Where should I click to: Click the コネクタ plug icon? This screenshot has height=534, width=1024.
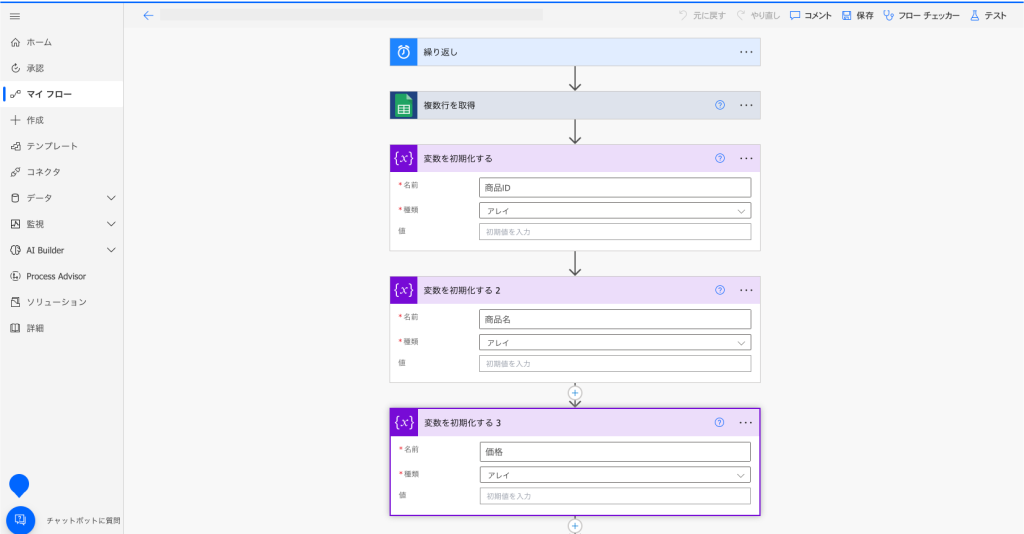[x=15, y=172]
